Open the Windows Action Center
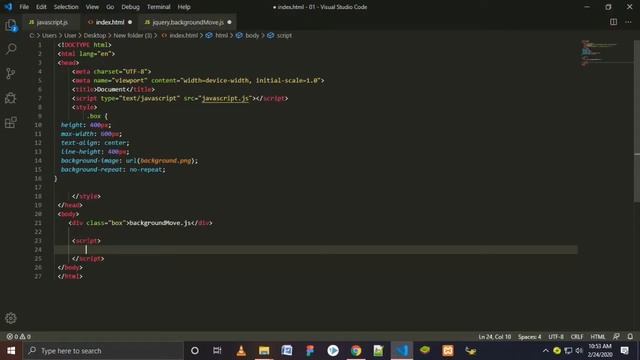Screen dimensions: 640x360 click(624, 351)
